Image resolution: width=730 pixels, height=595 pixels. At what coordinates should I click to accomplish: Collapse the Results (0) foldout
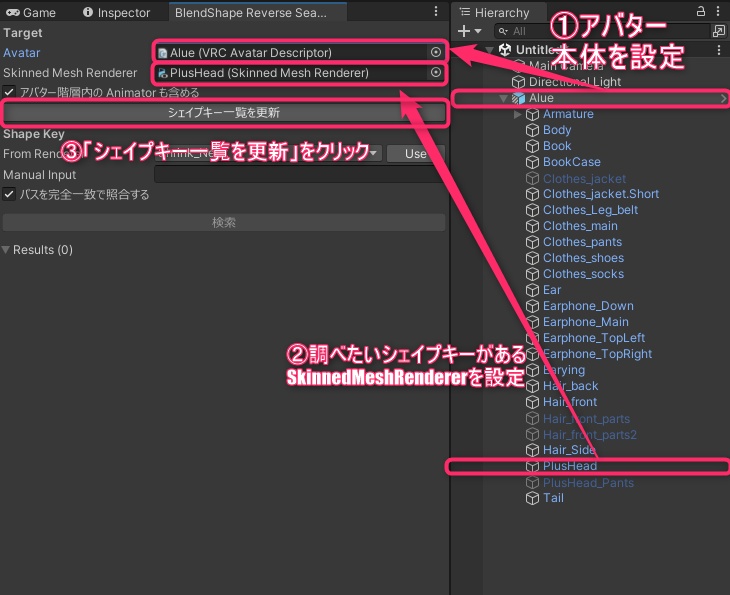pyautogui.click(x=6, y=250)
